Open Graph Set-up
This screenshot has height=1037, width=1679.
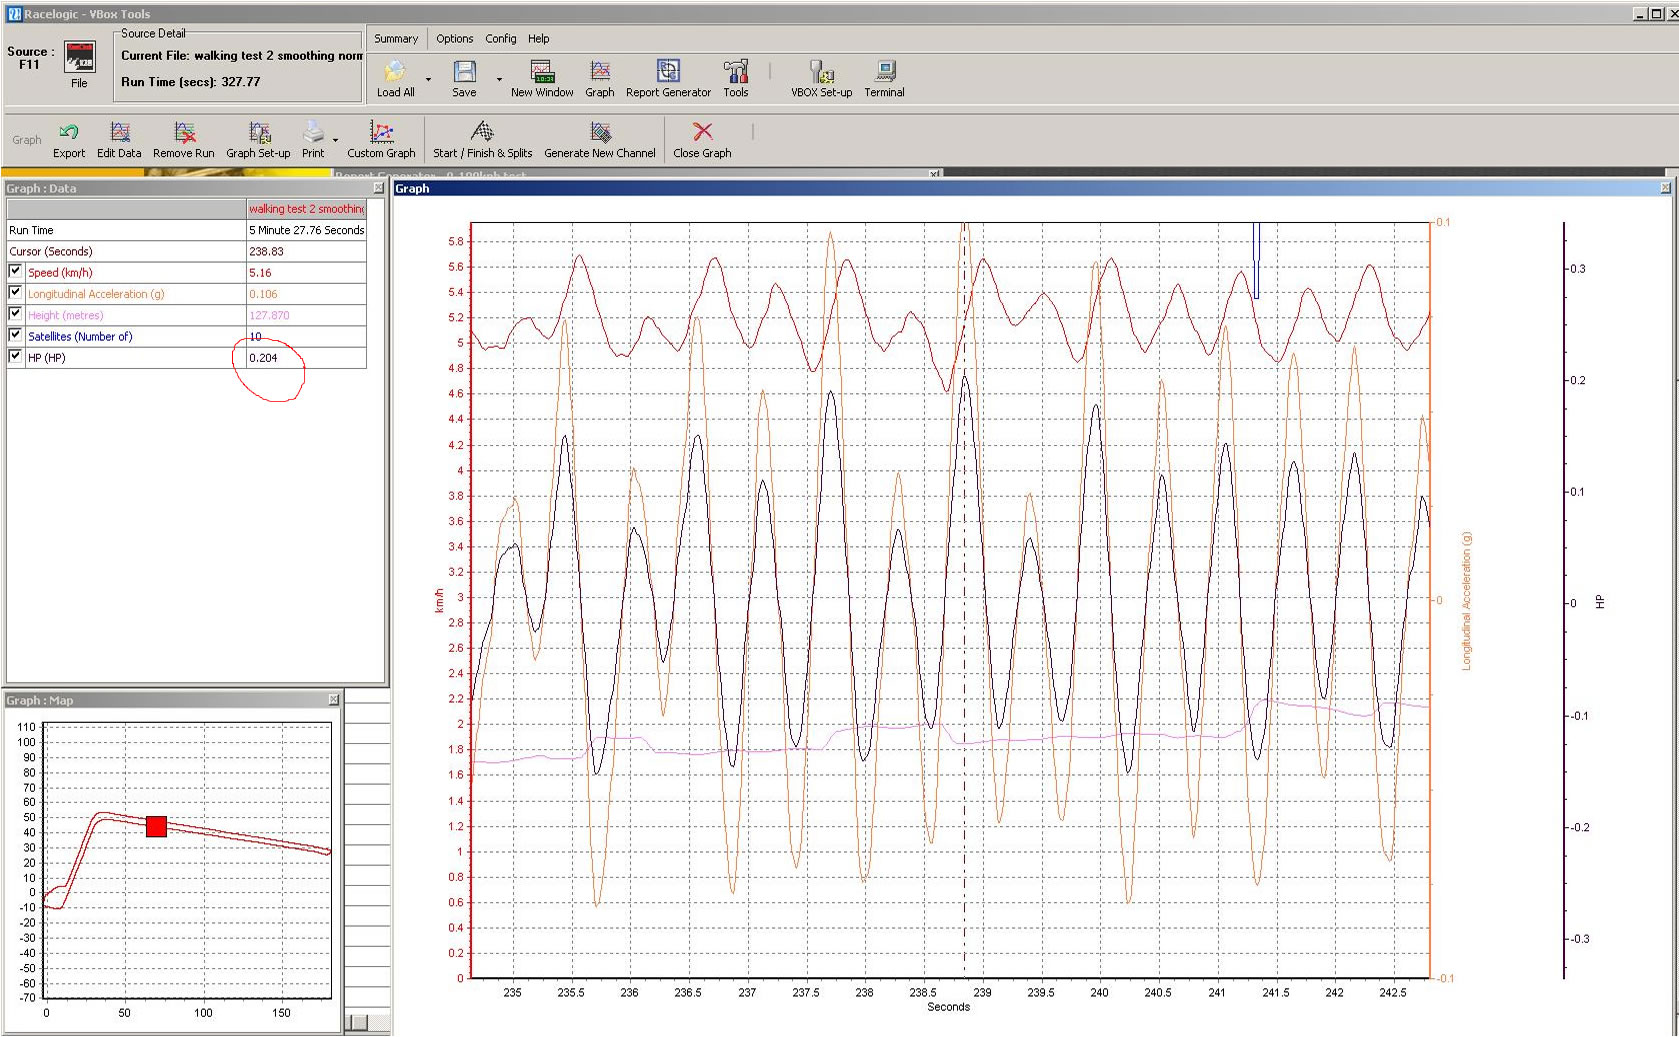pos(258,133)
